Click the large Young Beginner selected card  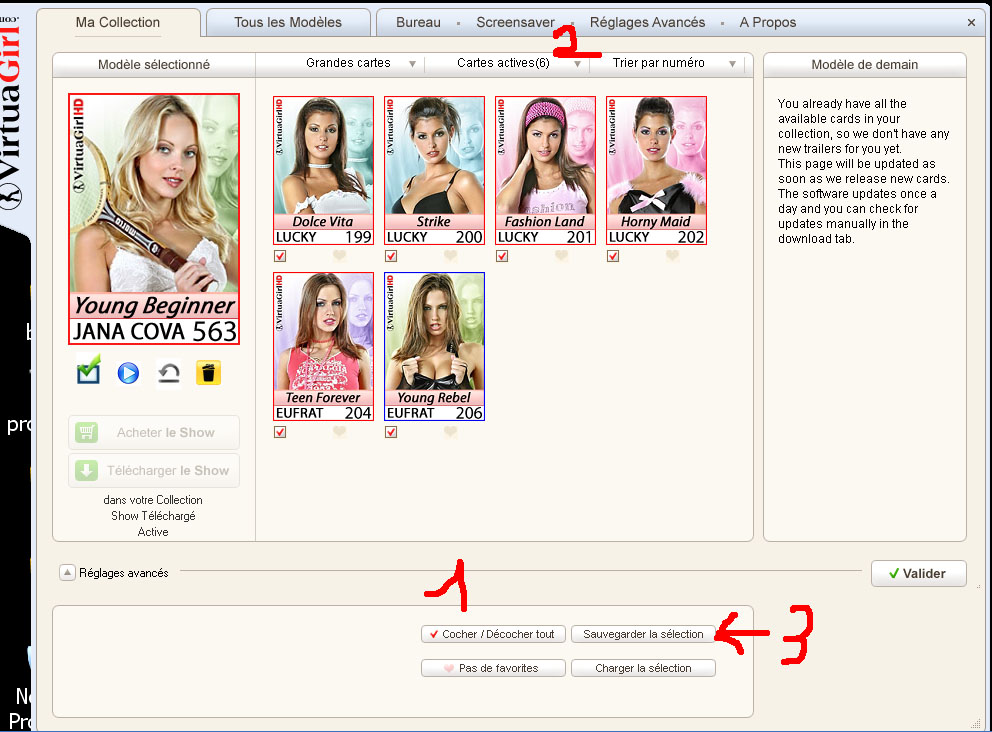(x=154, y=219)
